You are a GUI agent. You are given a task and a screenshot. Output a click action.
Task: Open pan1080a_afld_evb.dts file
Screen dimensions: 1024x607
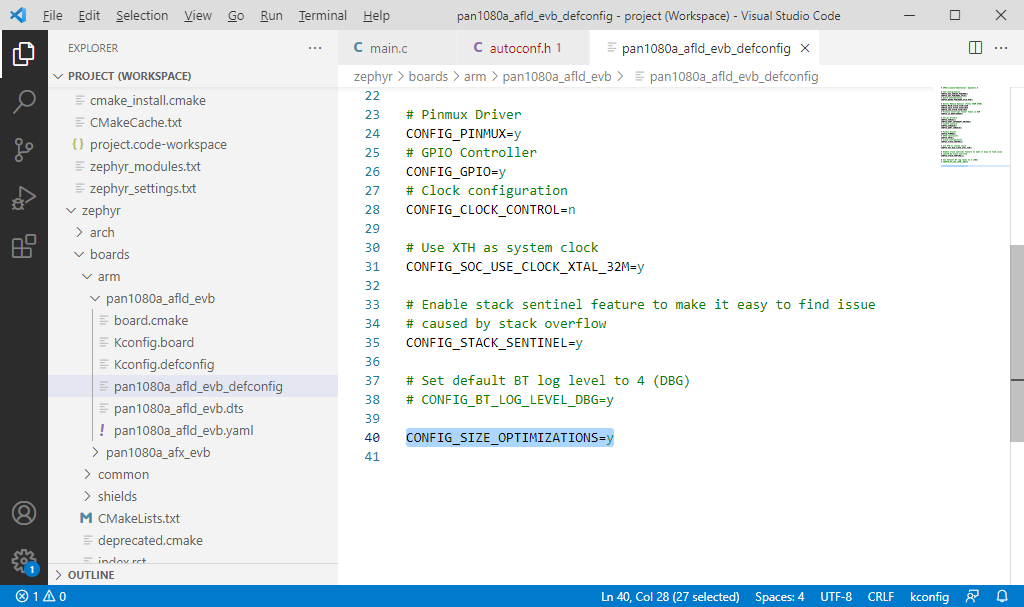(193, 408)
